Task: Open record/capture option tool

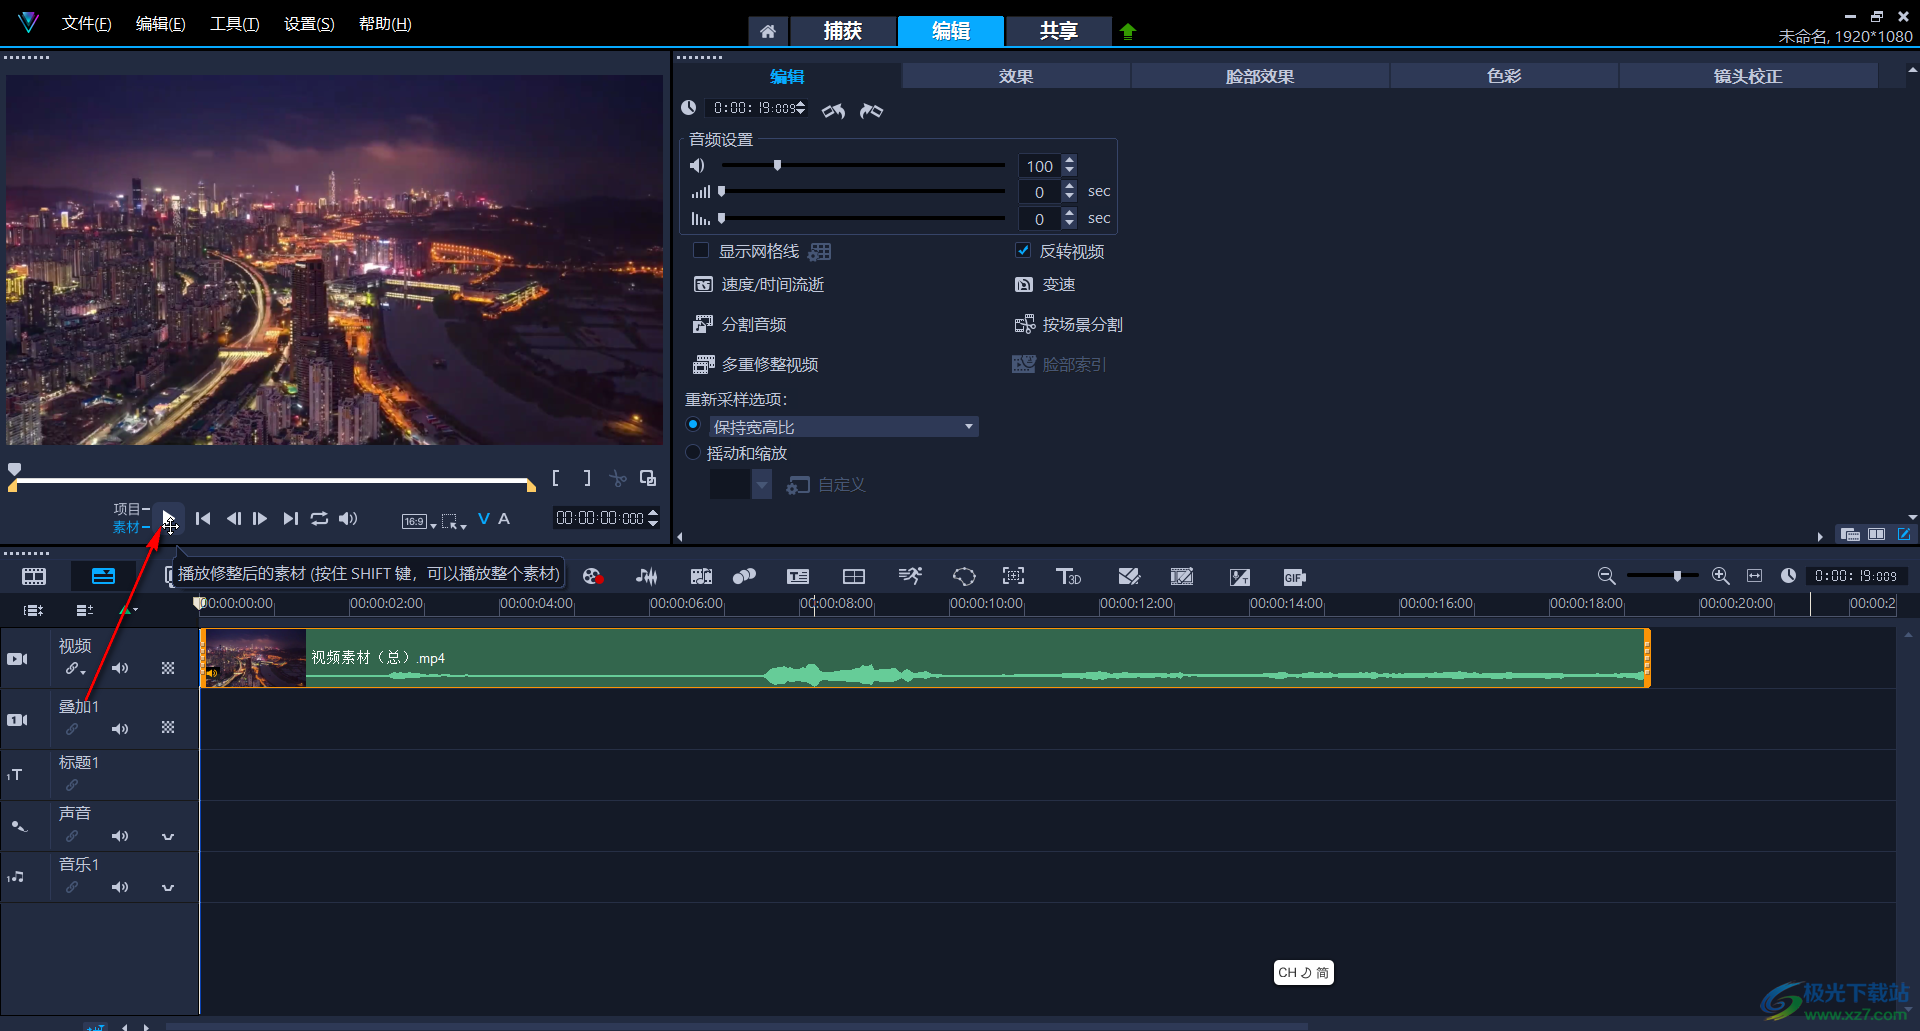Action: pyautogui.click(x=592, y=576)
